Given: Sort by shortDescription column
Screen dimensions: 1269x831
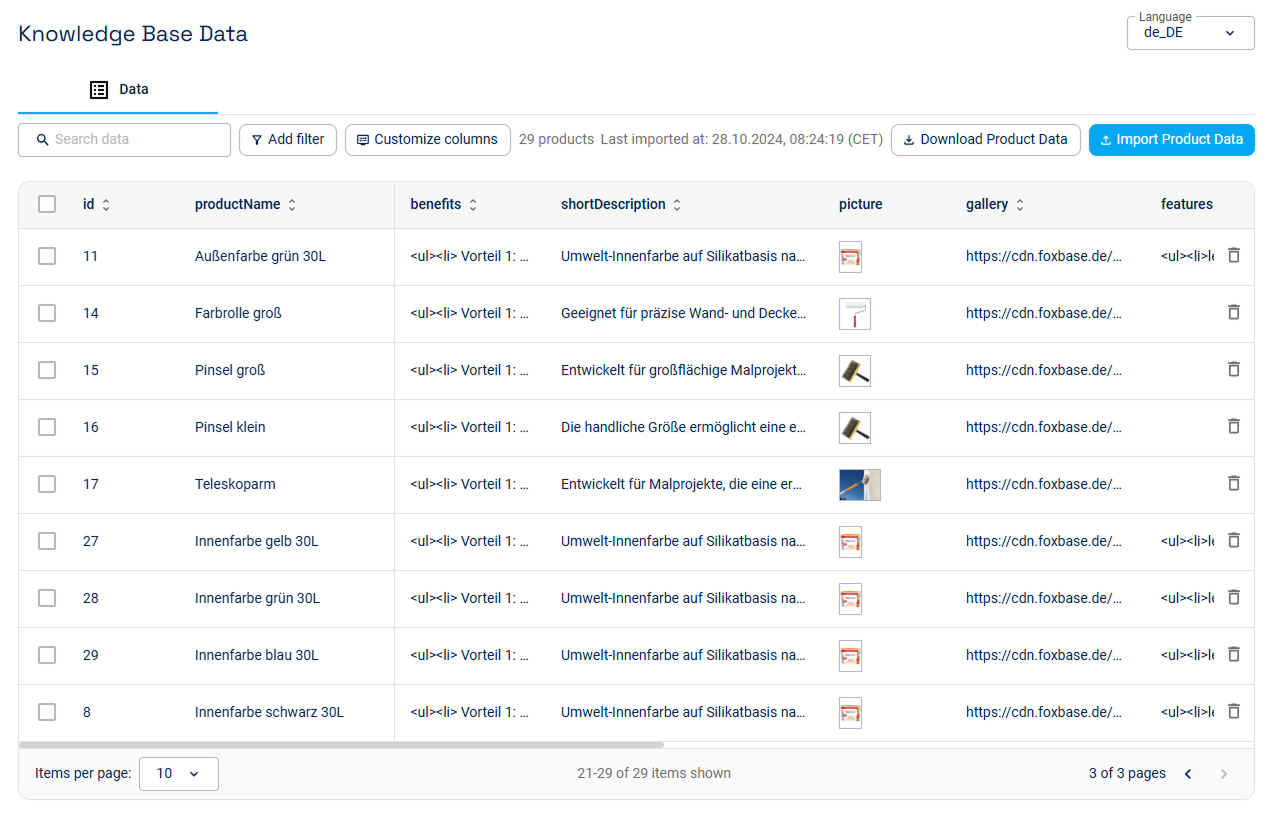Looking at the screenshot, I should [x=677, y=205].
